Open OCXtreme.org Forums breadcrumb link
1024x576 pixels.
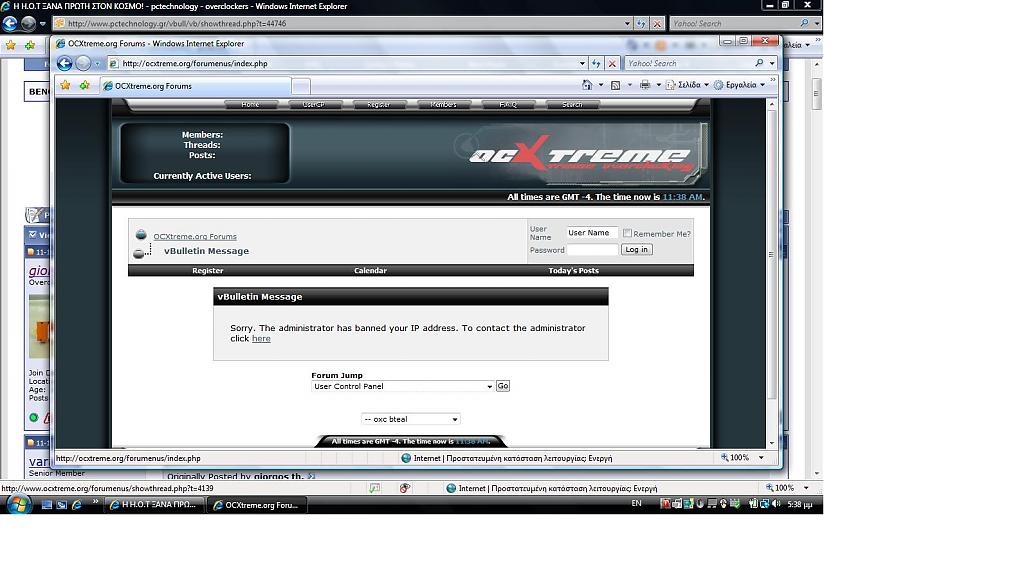pyautogui.click(x=195, y=236)
